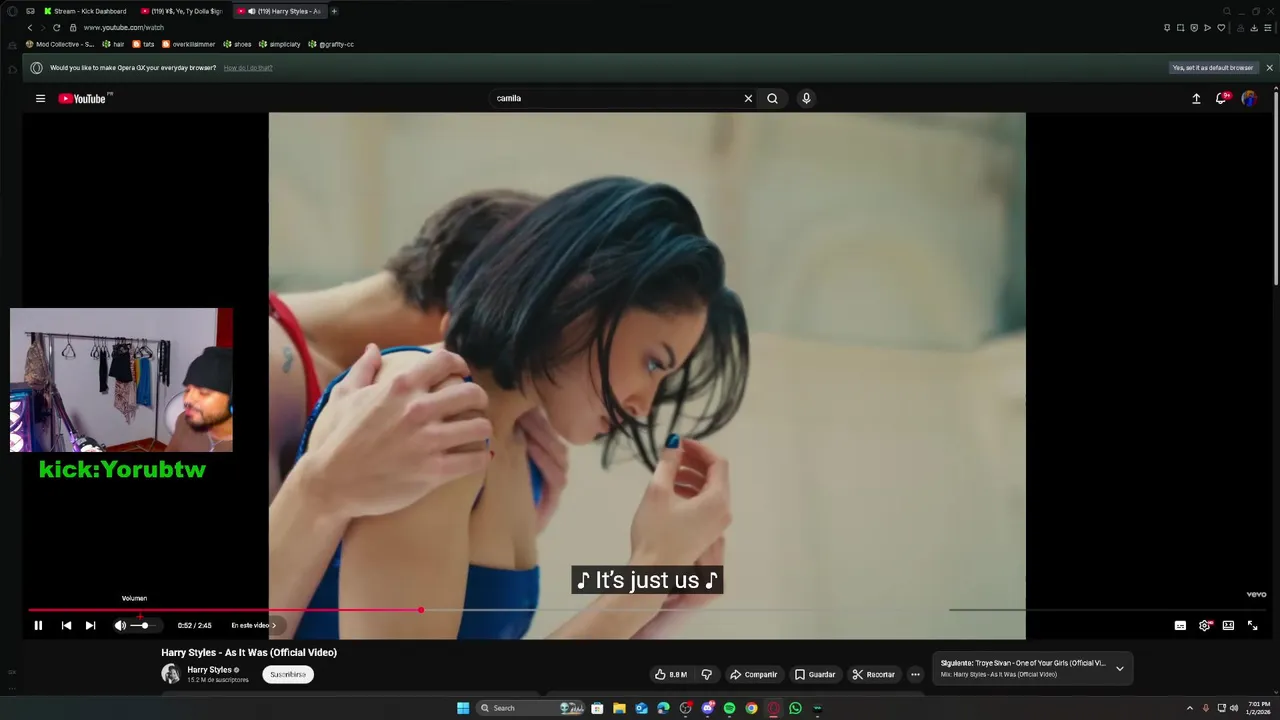Click inside the YouTube search field
Image resolution: width=1280 pixels, height=720 pixels.
coord(615,98)
